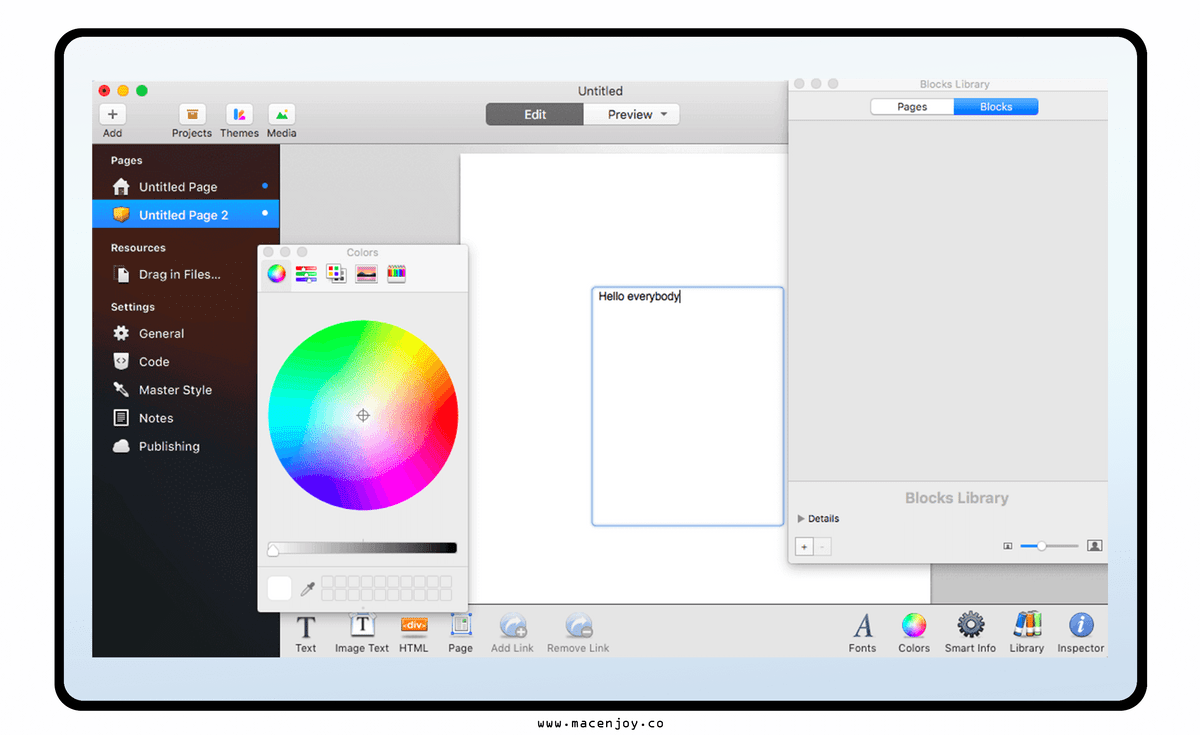
Task: Open the Preview dropdown
Action: pyautogui.click(x=631, y=115)
